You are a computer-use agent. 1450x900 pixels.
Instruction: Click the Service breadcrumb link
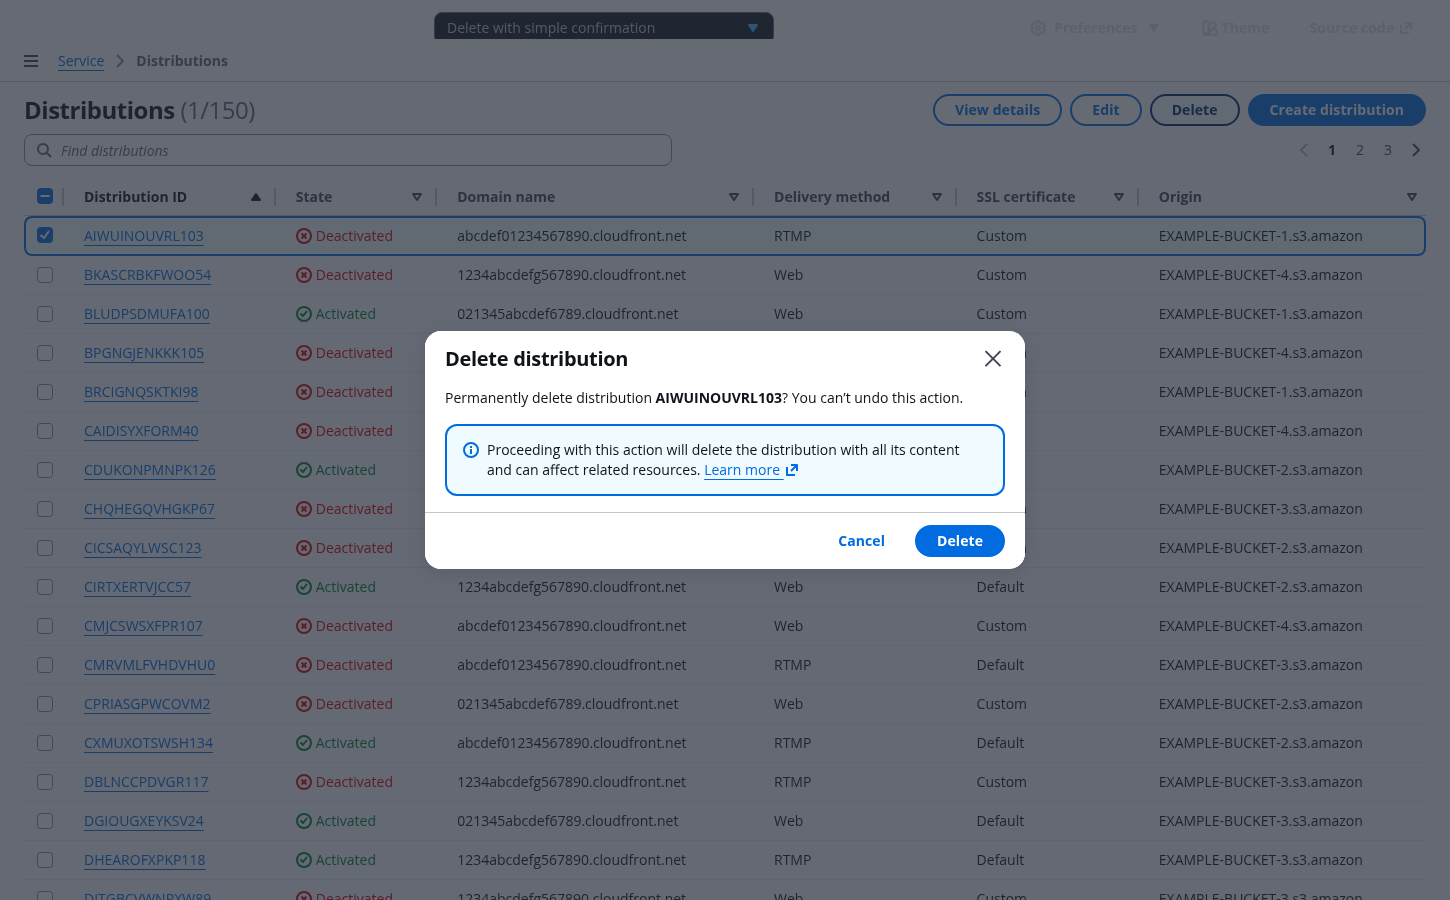pyautogui.click(x=81, y=61)
